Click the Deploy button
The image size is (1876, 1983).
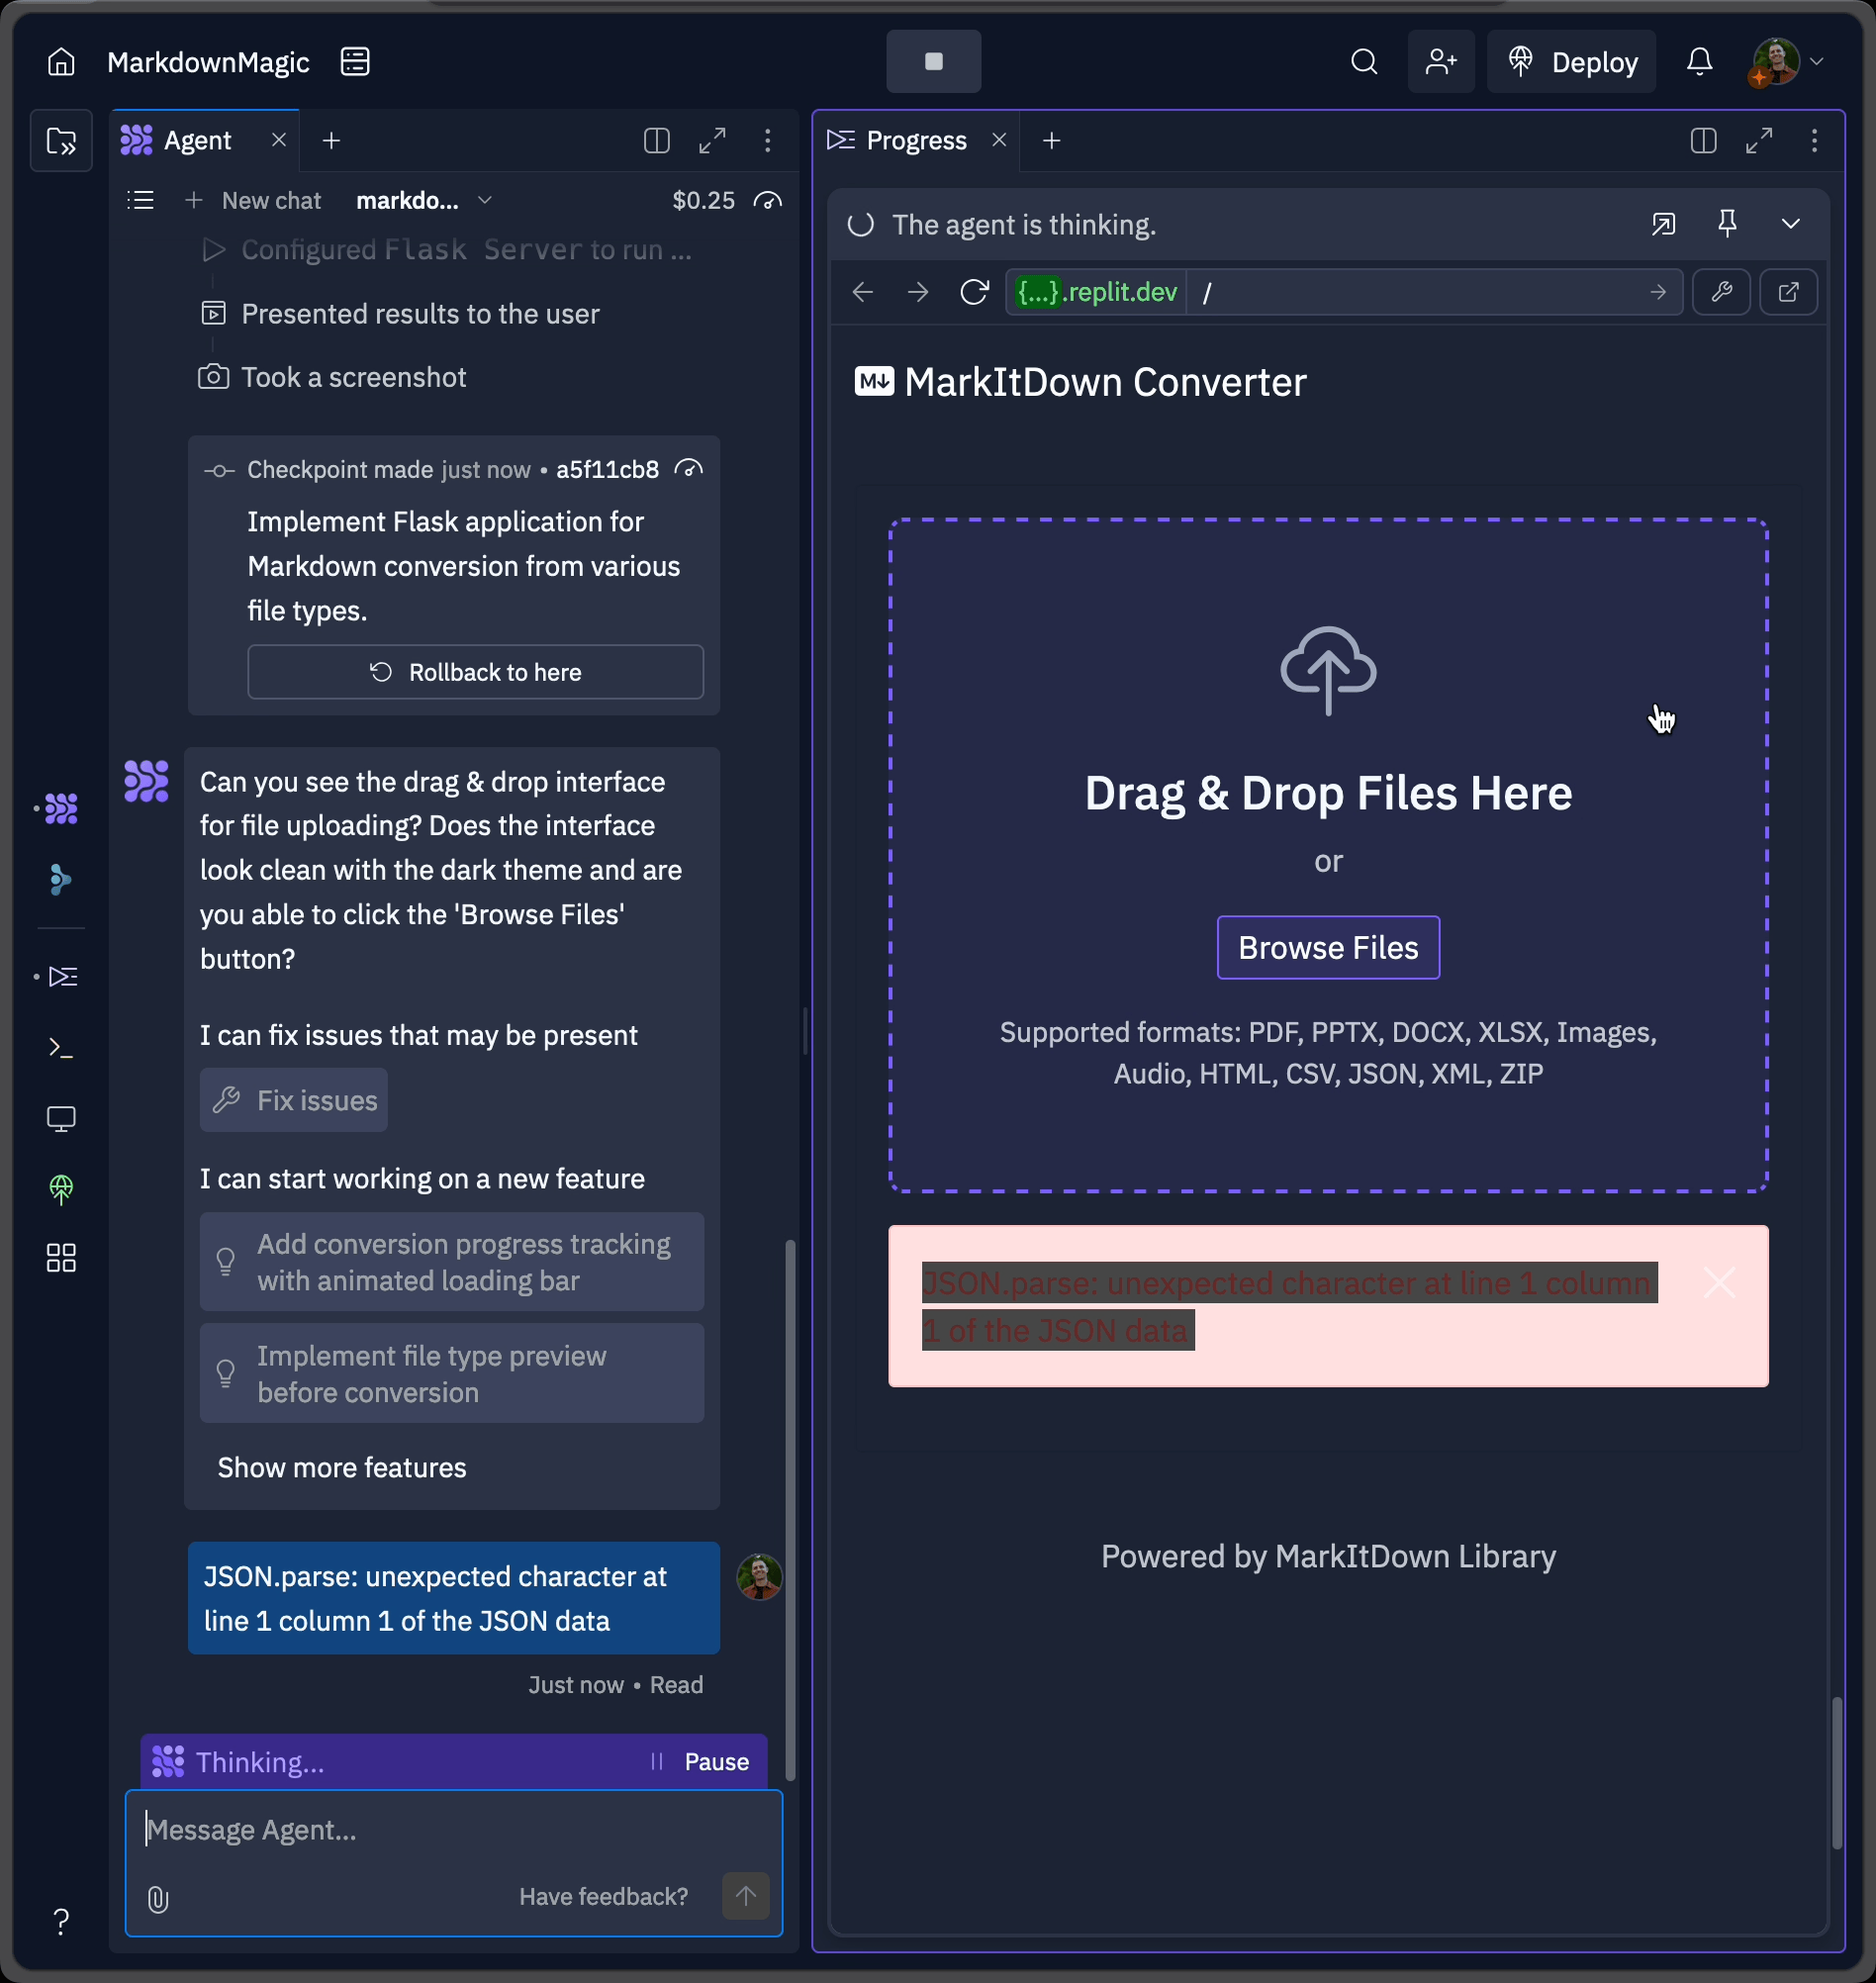(x=1571, y=62)
